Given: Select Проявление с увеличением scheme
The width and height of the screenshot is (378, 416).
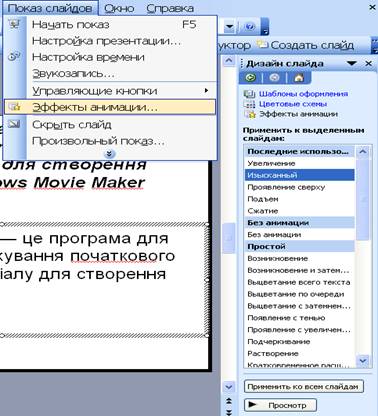Looking at the screenshot, I should [300, 330].
